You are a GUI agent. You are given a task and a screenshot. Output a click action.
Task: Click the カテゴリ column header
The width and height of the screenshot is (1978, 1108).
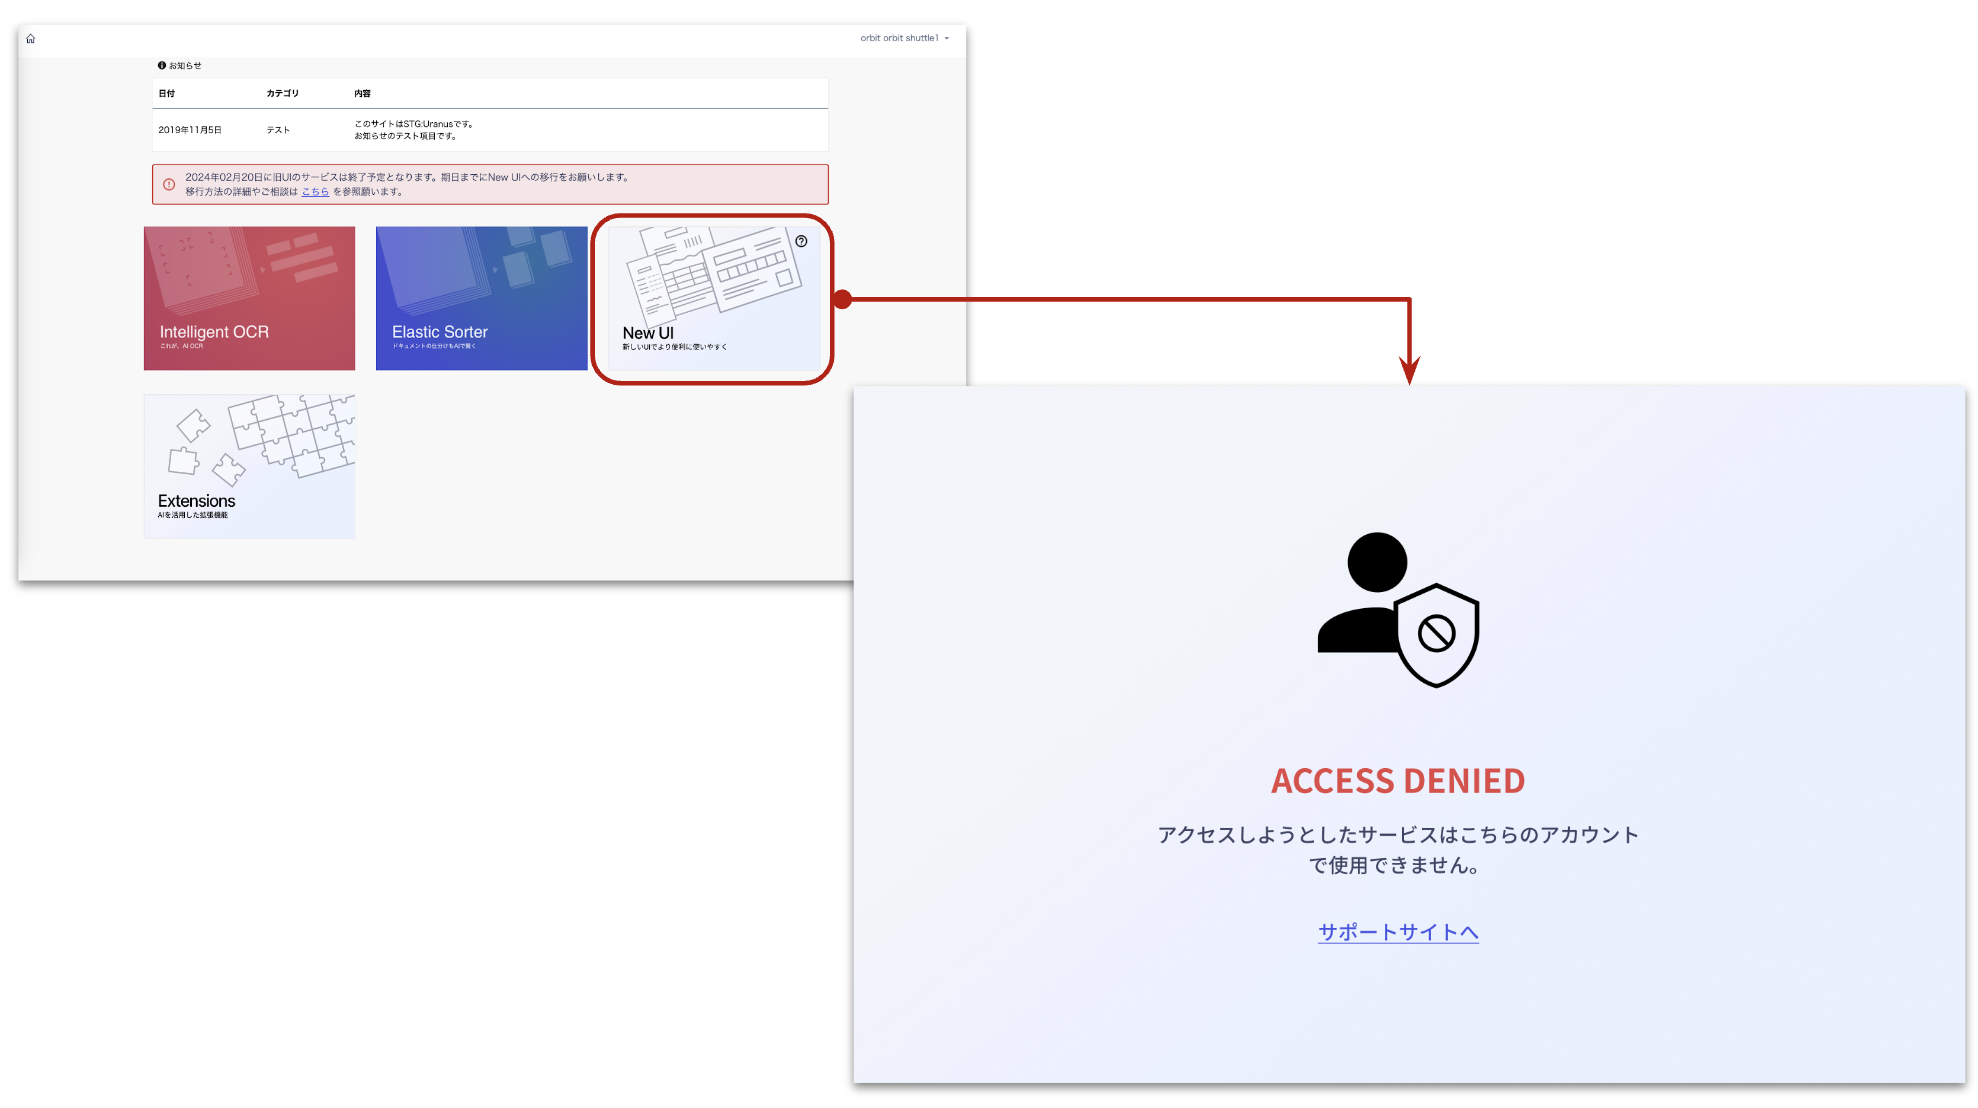pyautogui.click(x=282, y=94)
